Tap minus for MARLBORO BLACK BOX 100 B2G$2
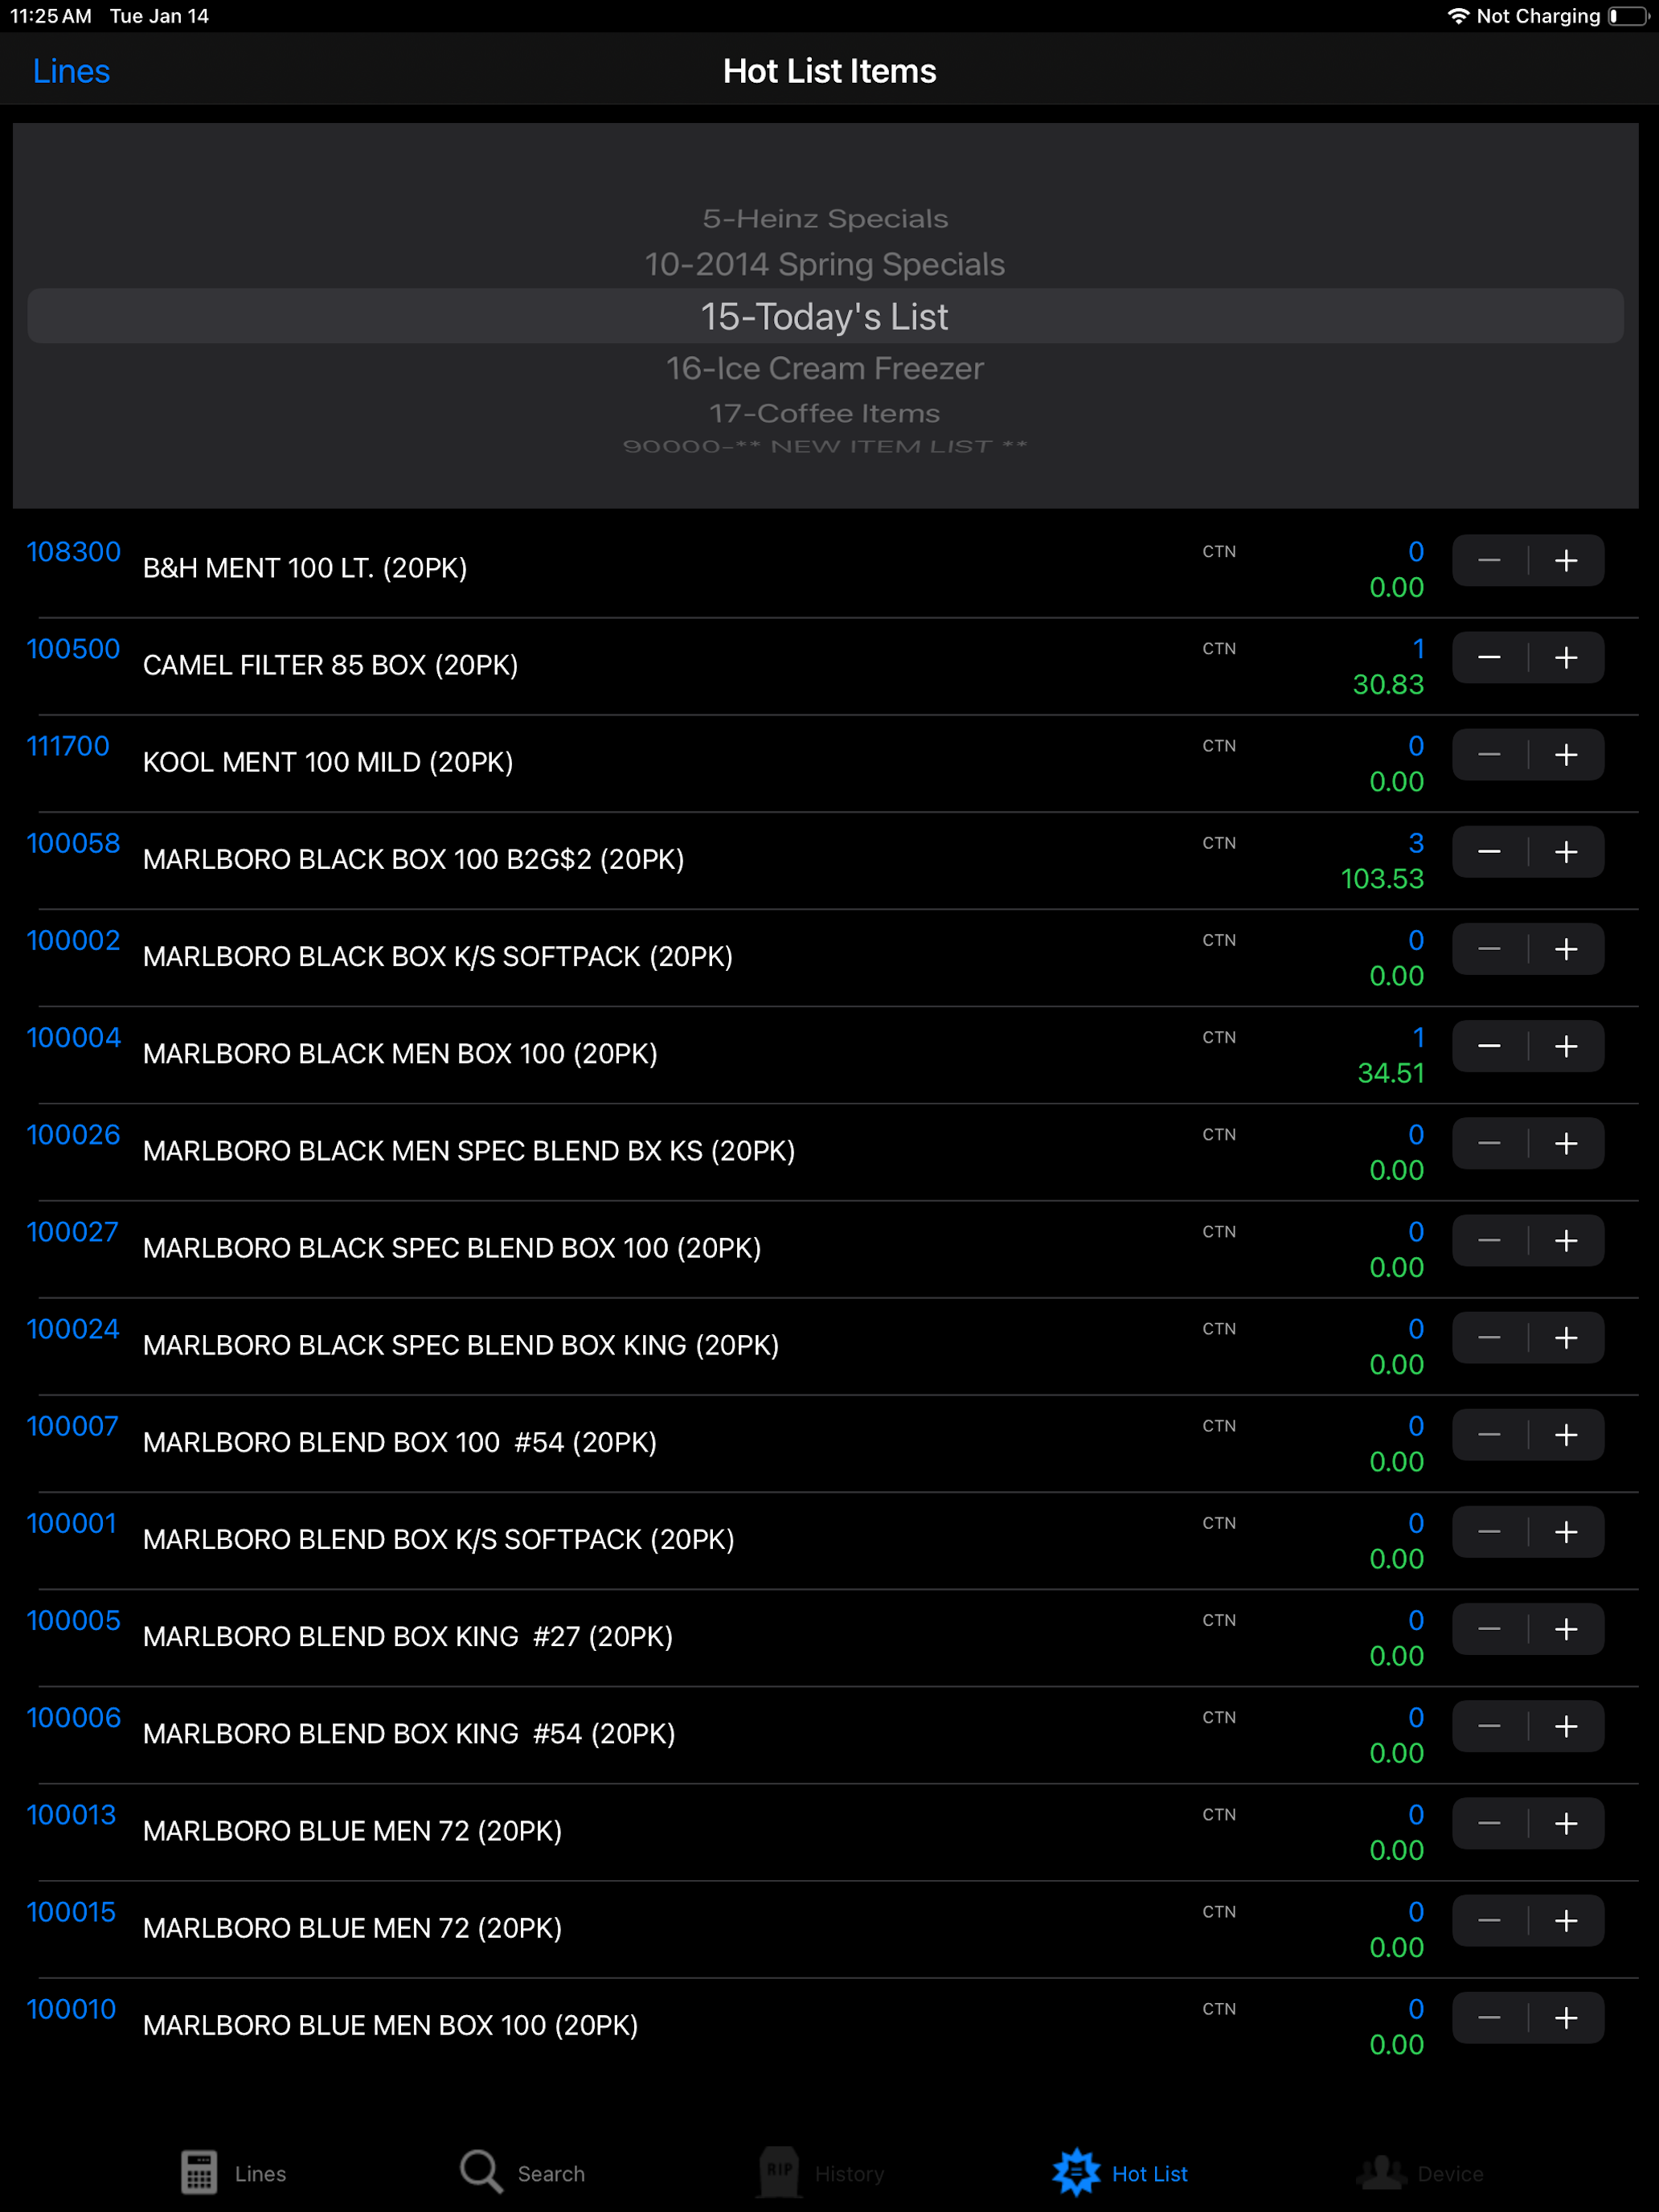This screenshot has width=1659, height=2212. pyautogui.click(x=1489, y=852)
